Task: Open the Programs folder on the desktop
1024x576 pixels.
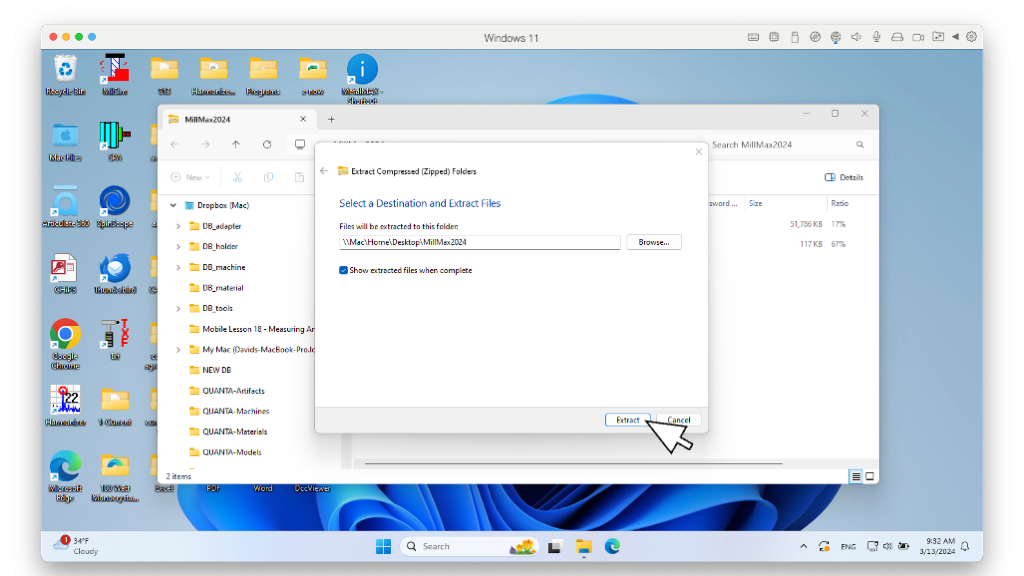Action: coord(263,76)
